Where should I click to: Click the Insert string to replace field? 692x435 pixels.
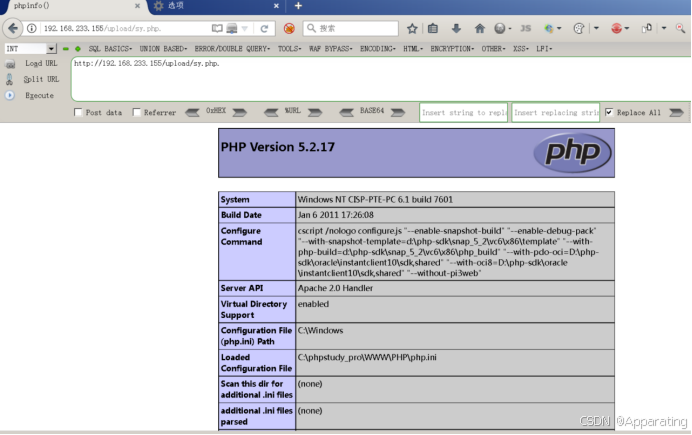pos(463,112)
